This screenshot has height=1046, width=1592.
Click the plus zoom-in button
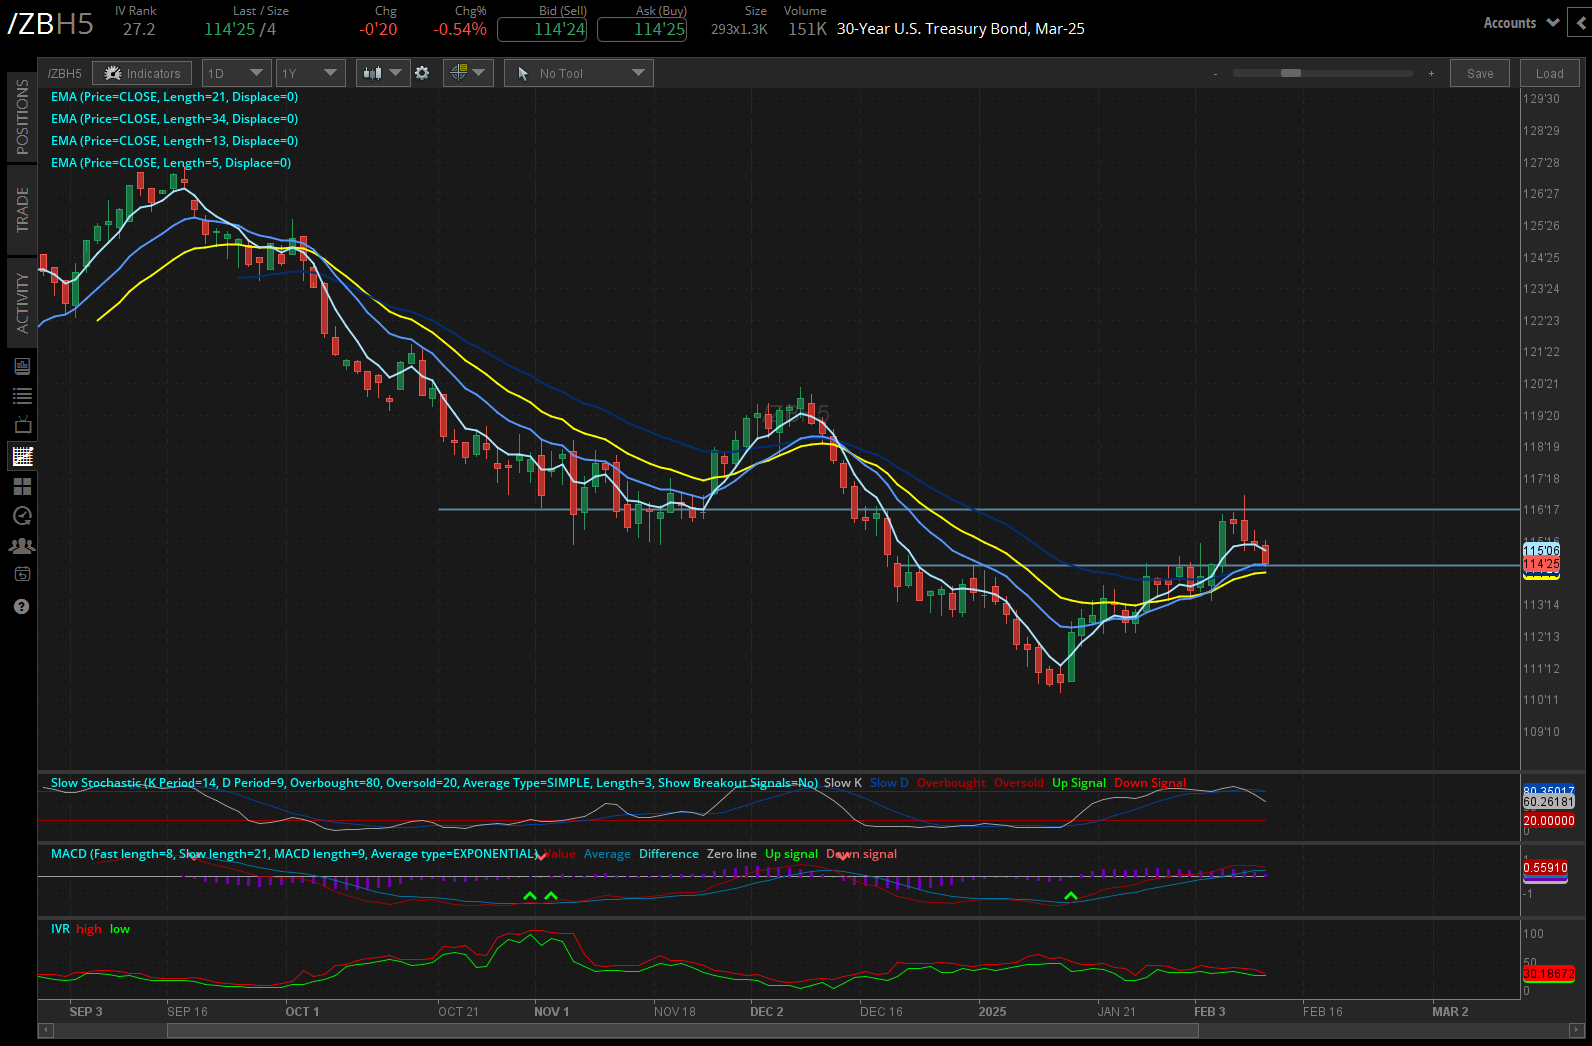pos(1431,74)
